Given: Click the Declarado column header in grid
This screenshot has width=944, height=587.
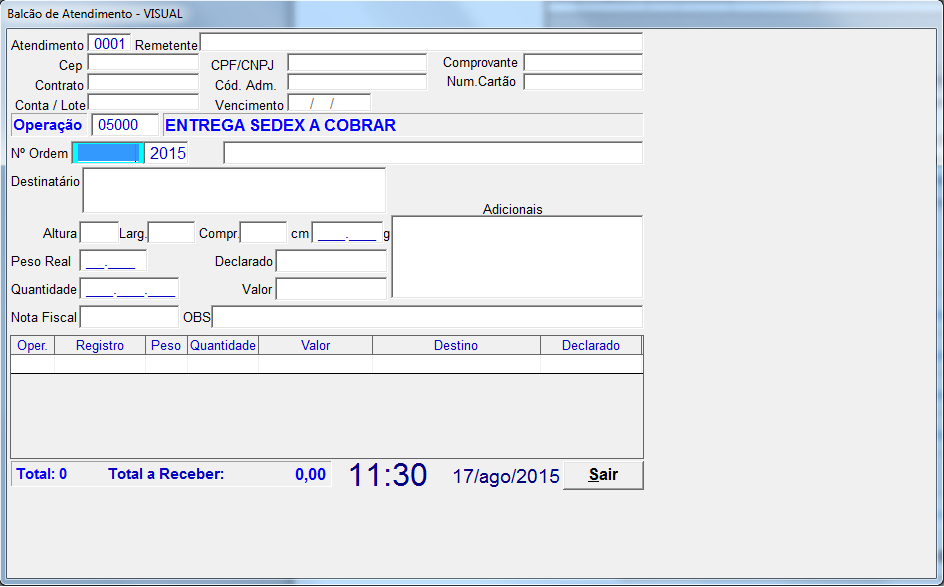Looking at the screenshot, I should pyautogui.click(x=591, y=346).
